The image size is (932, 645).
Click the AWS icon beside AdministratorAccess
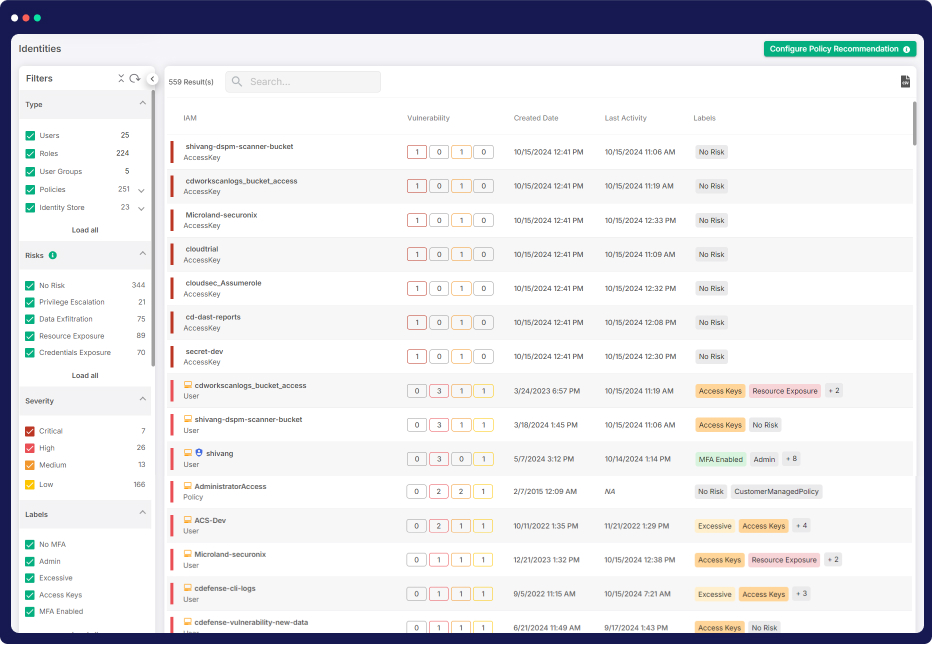tap(187, 487)
